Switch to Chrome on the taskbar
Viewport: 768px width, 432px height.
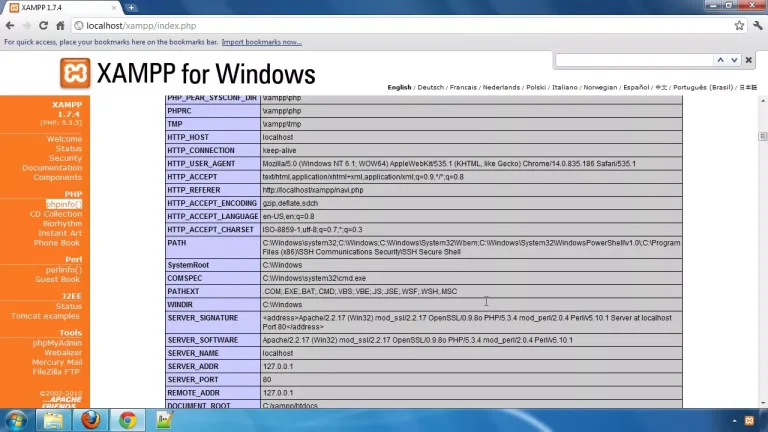(x=127, y=420)
